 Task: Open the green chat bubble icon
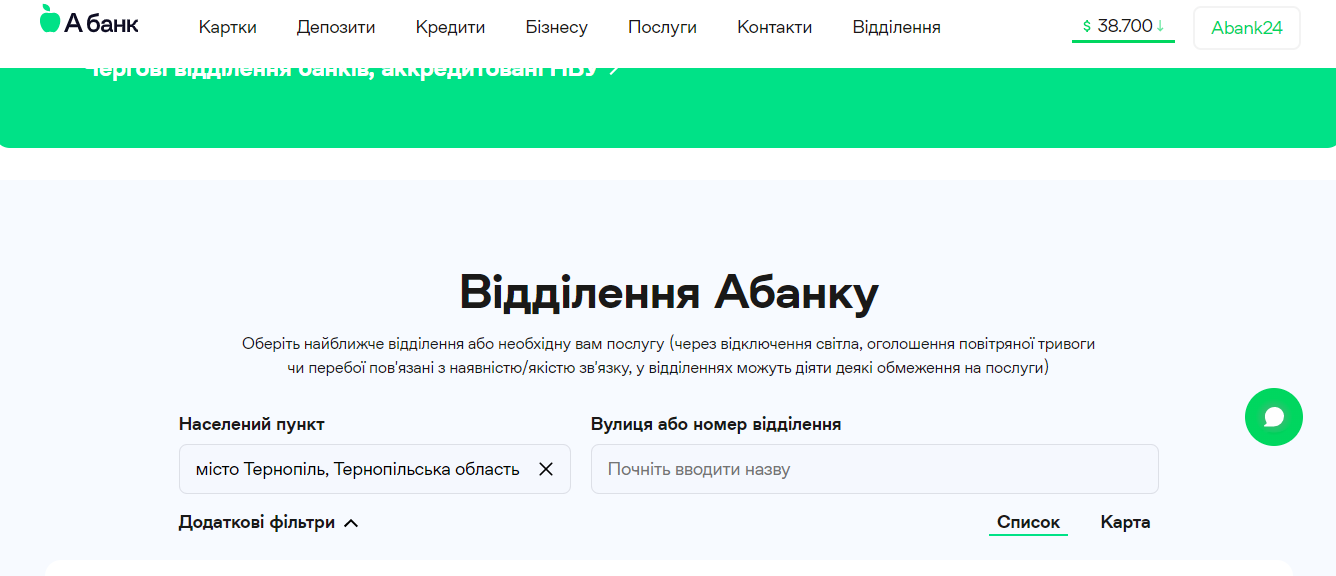click(1274, 417)
